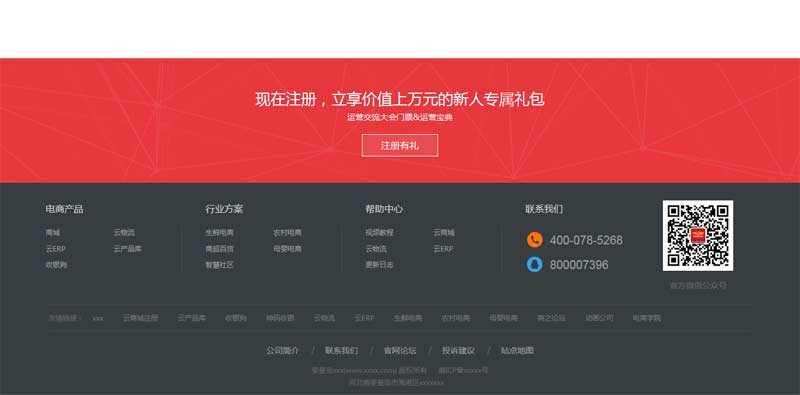Click the 站点地图 footer link

click(517, 351)
